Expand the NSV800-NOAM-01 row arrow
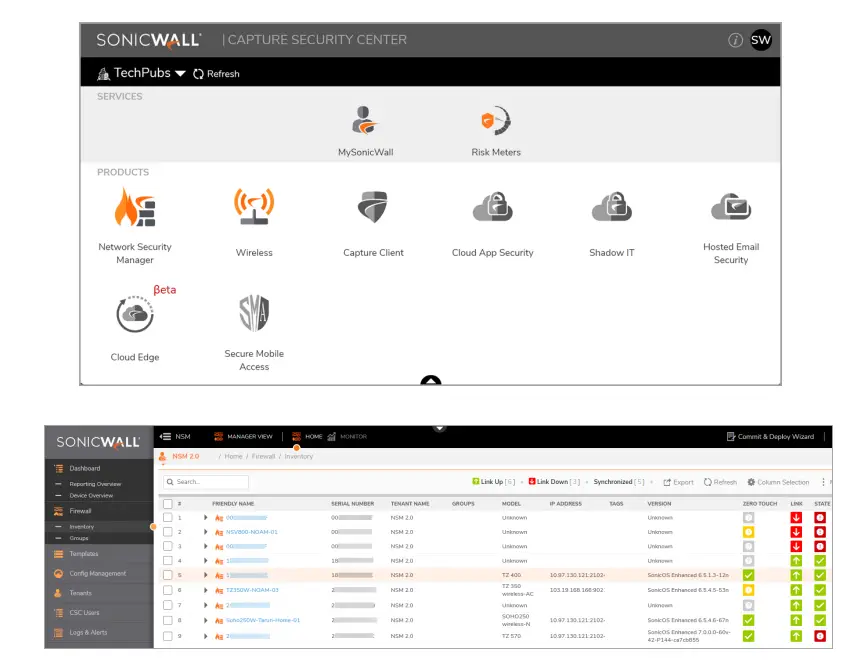861x665 pixels. point(205,532)
